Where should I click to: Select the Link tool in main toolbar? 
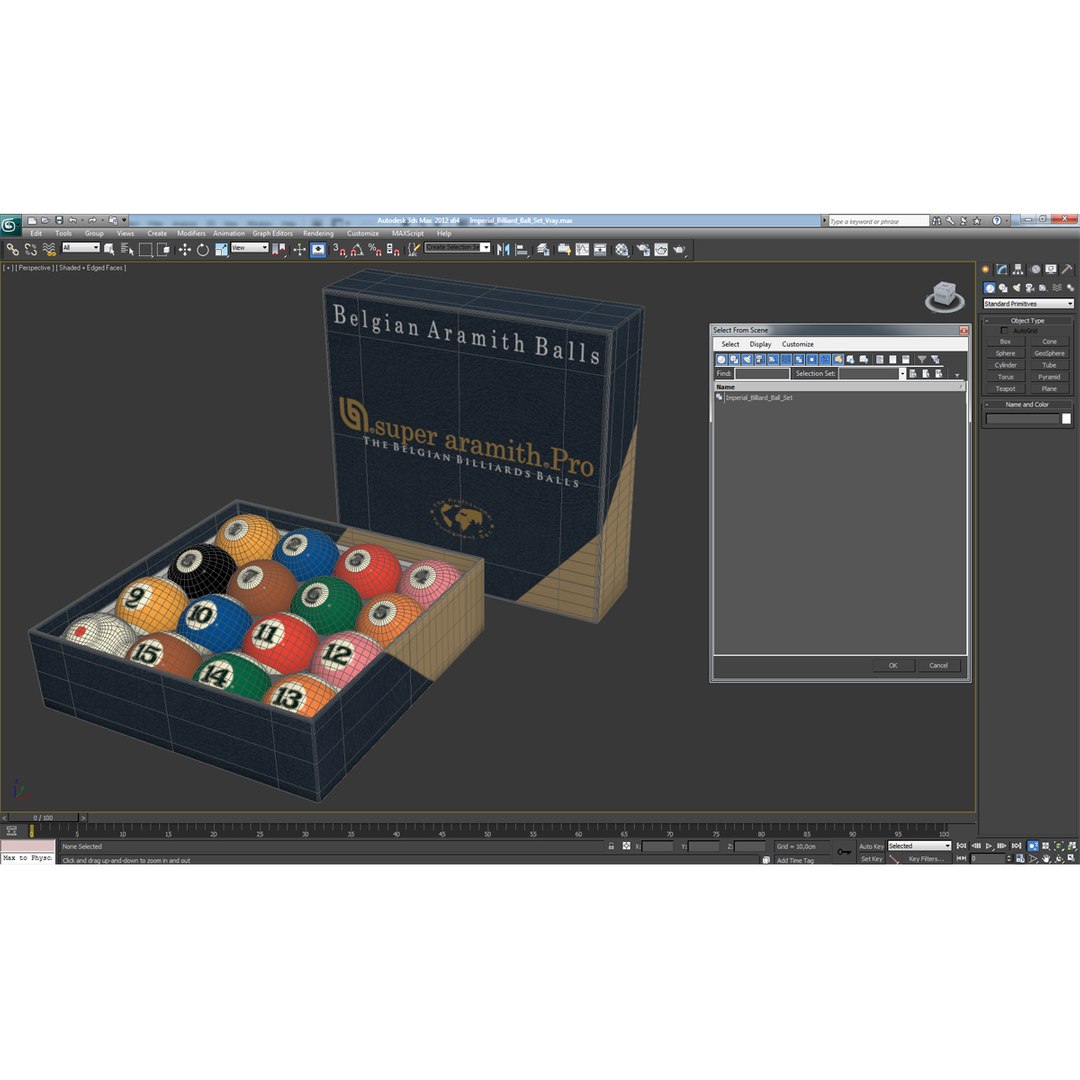[12, 249]
